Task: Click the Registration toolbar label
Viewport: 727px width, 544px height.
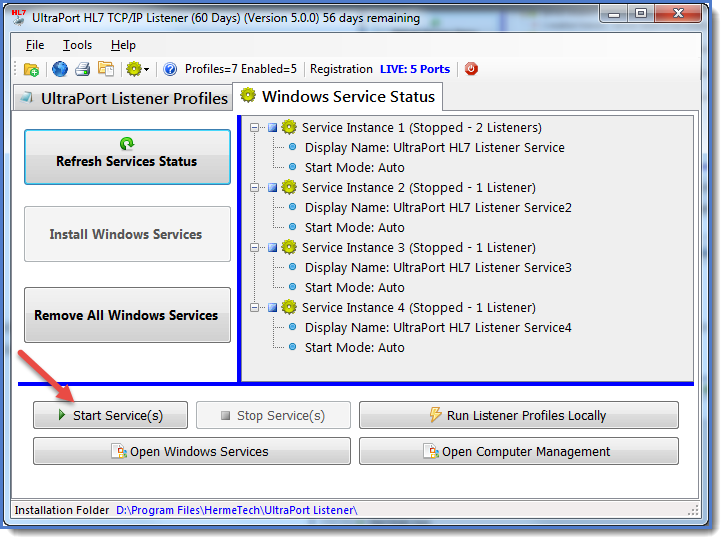Action: tap(341, 69)
